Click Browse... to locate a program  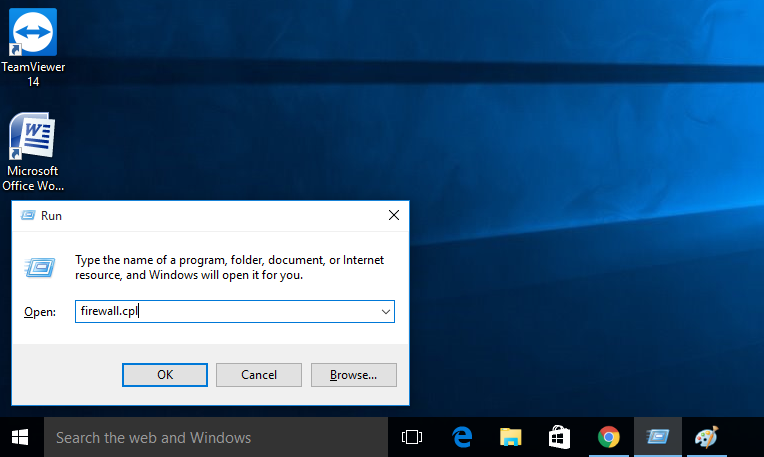point(354,375)
